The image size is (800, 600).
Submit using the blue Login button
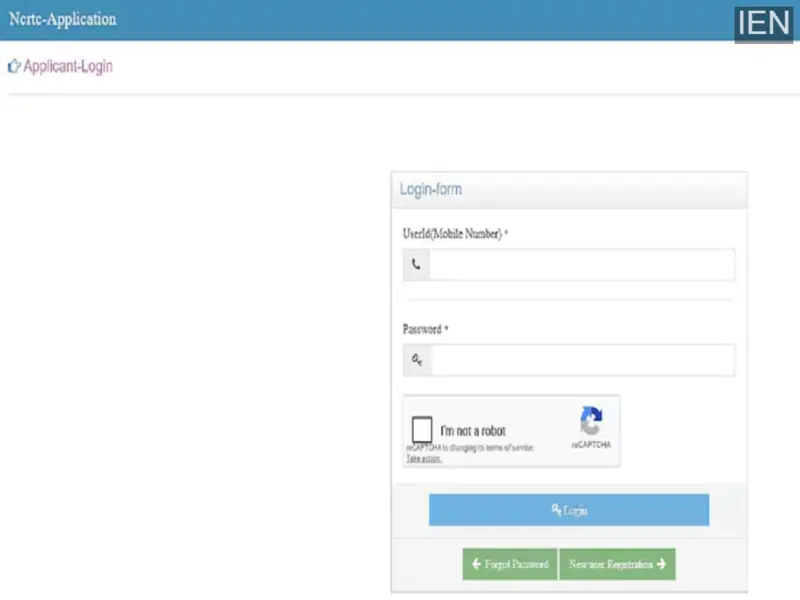569,510
